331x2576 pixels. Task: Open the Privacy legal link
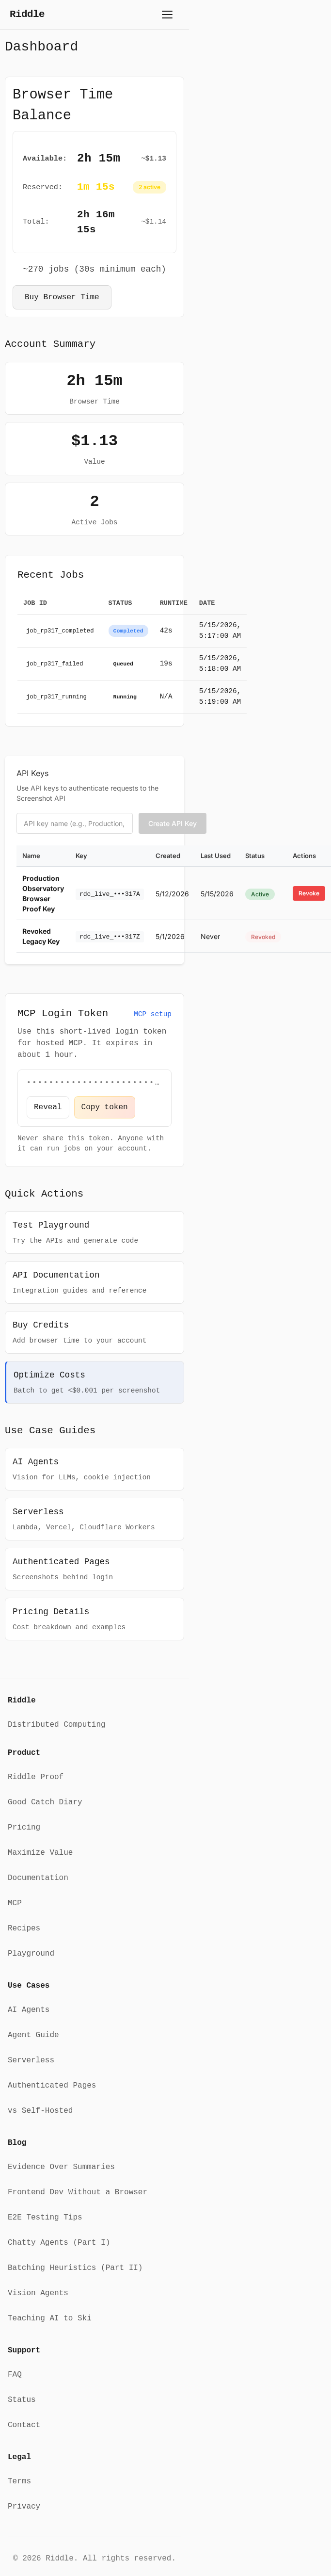point(24,2506)
